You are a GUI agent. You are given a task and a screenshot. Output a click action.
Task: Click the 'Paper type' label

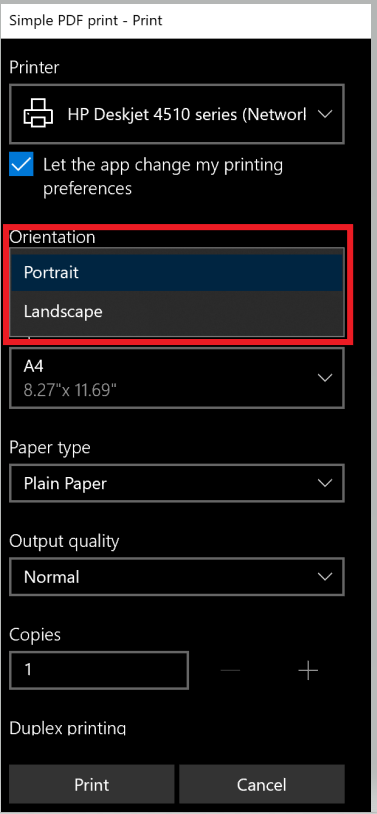click(x=50, y=447)
